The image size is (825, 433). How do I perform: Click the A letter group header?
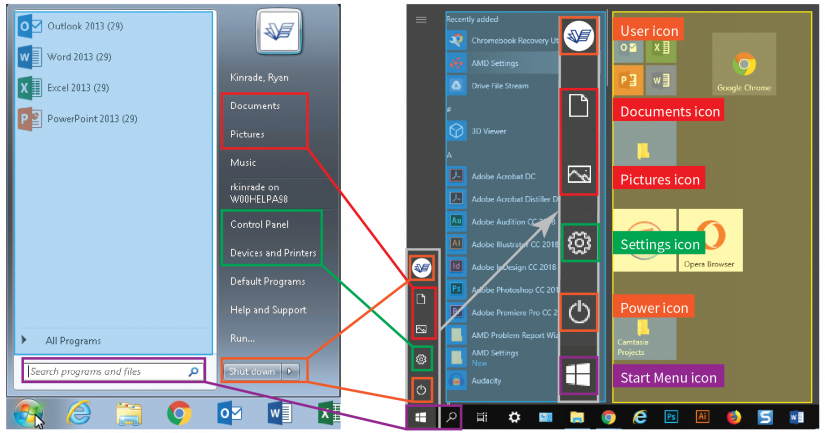click(x=449, y=155)
